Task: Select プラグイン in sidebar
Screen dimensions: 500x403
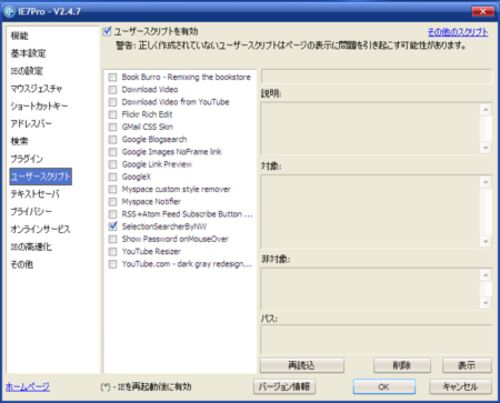Action: [27, 159]
